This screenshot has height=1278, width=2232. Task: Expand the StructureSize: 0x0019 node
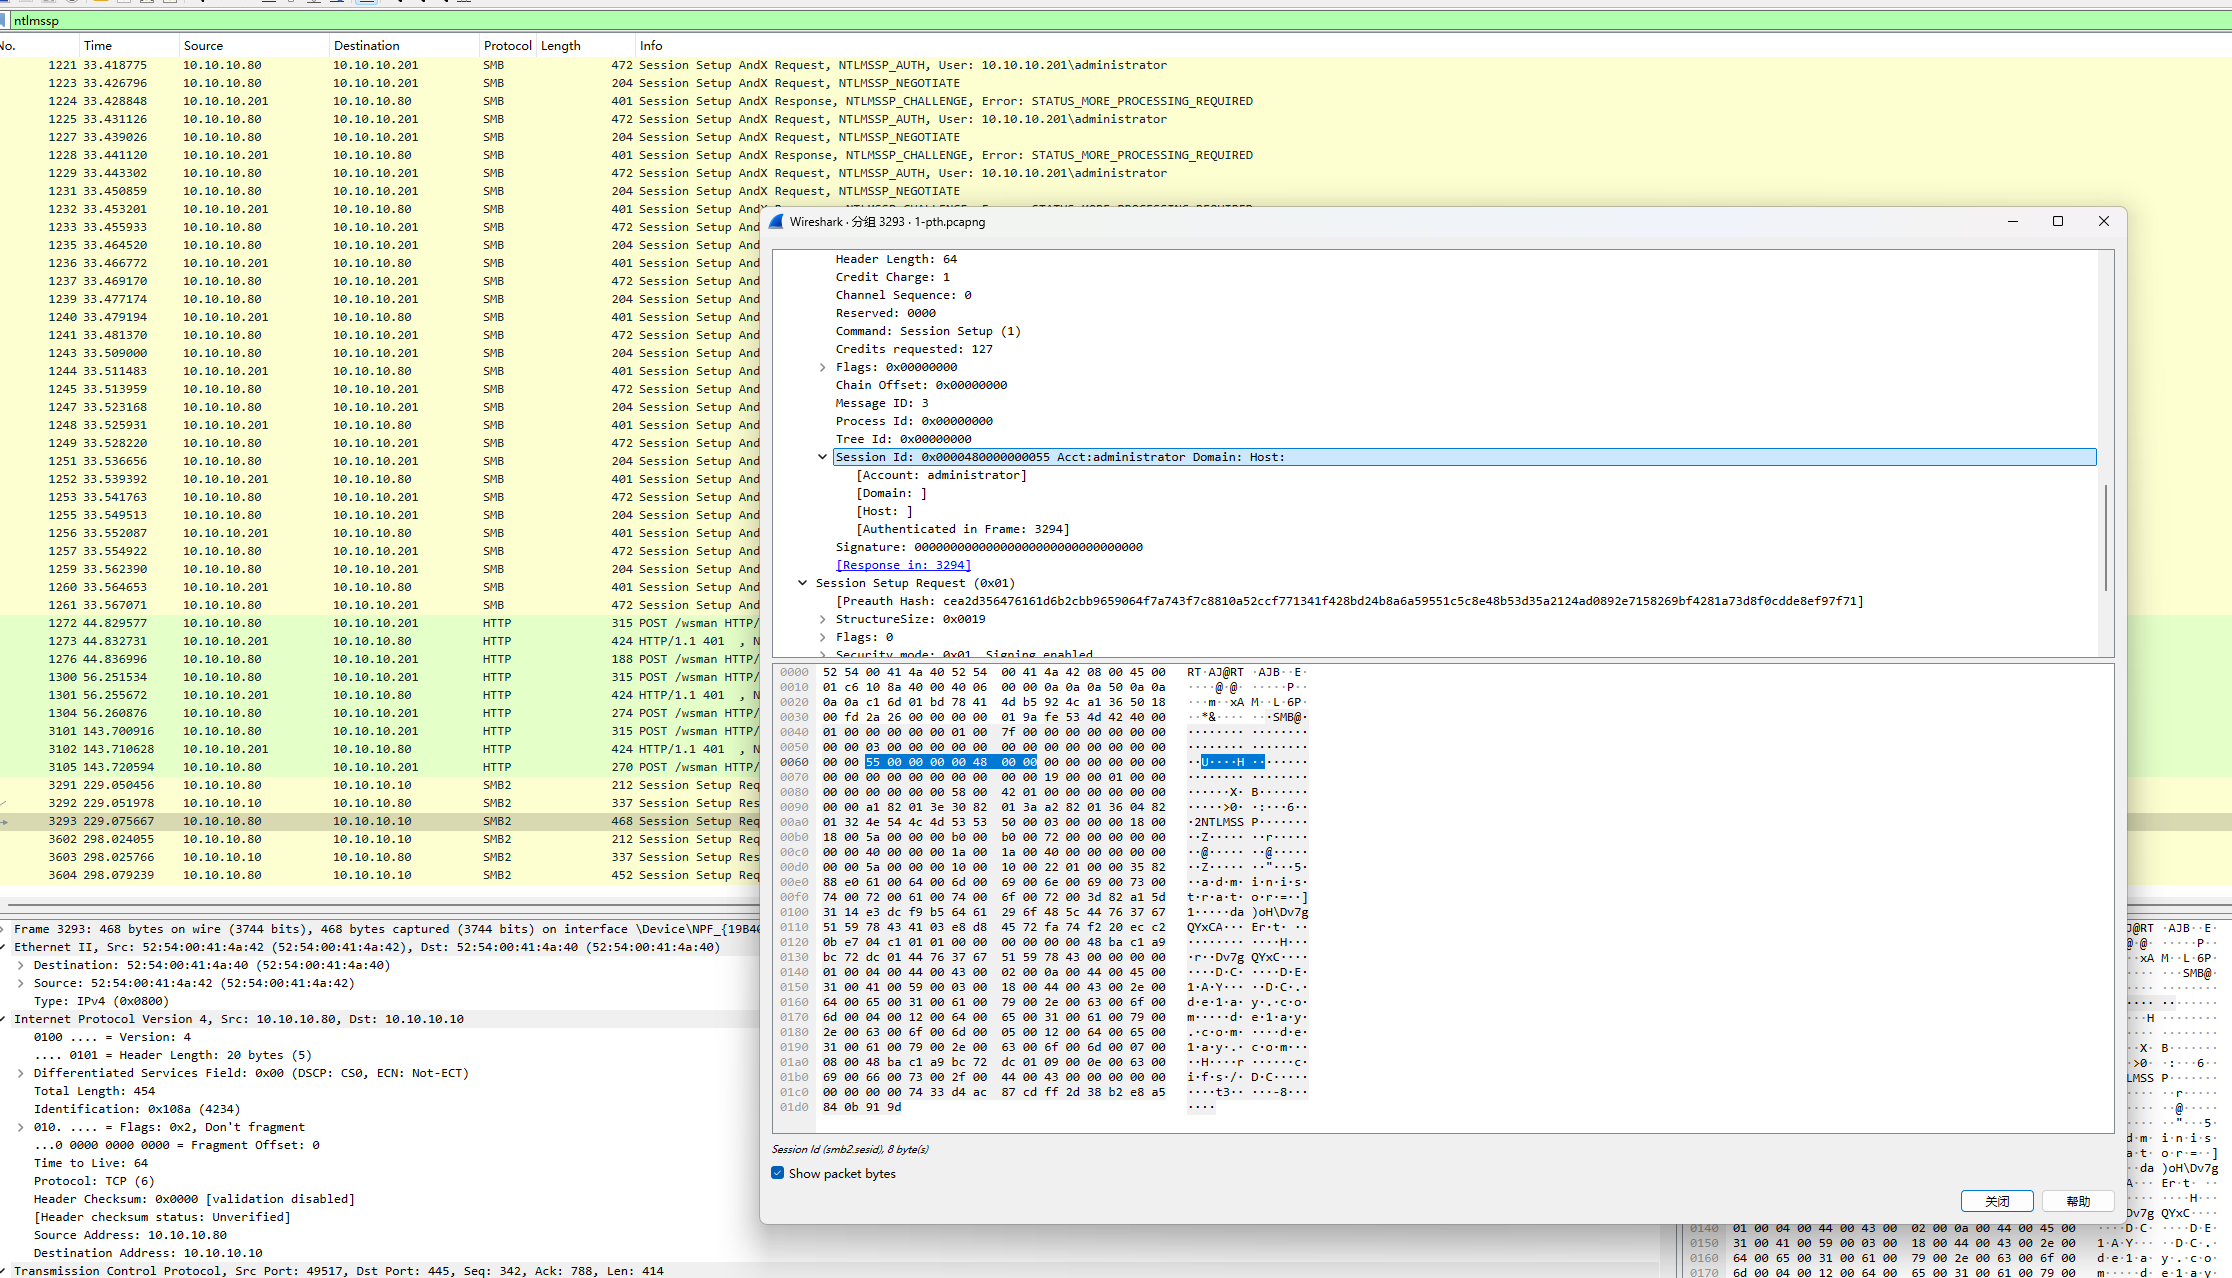coord(823,619)
